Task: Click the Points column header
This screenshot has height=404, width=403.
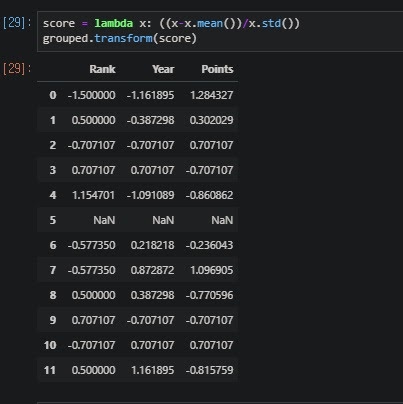Action: click(x=217, y=69)
